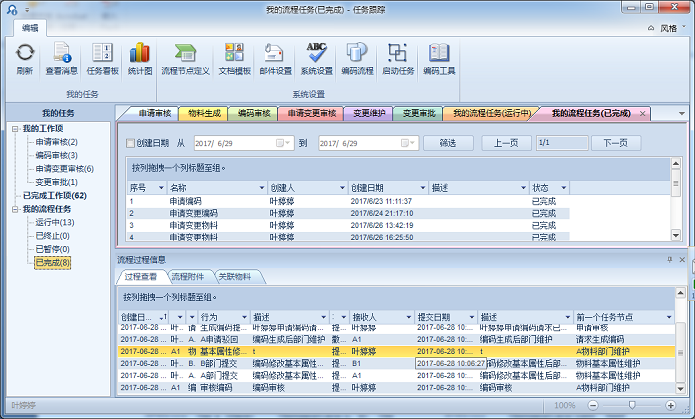Viewport: 695px width, 419px height.
Task: Open the 任务看板 task board
Action: [x=102, y=59]
